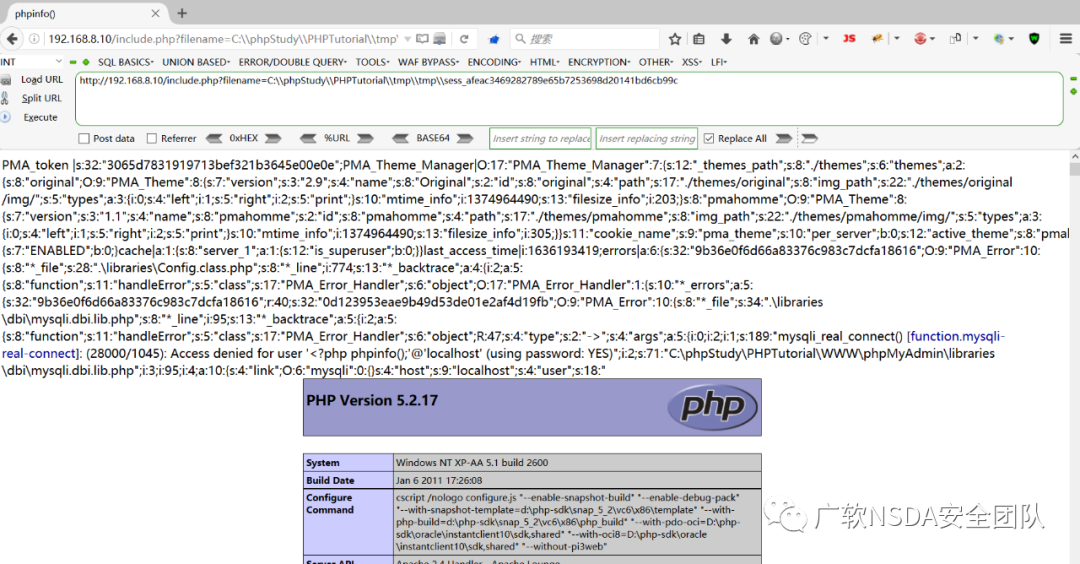Click 0xHEX decode left arrow
1080x564 pixels.
214,138
